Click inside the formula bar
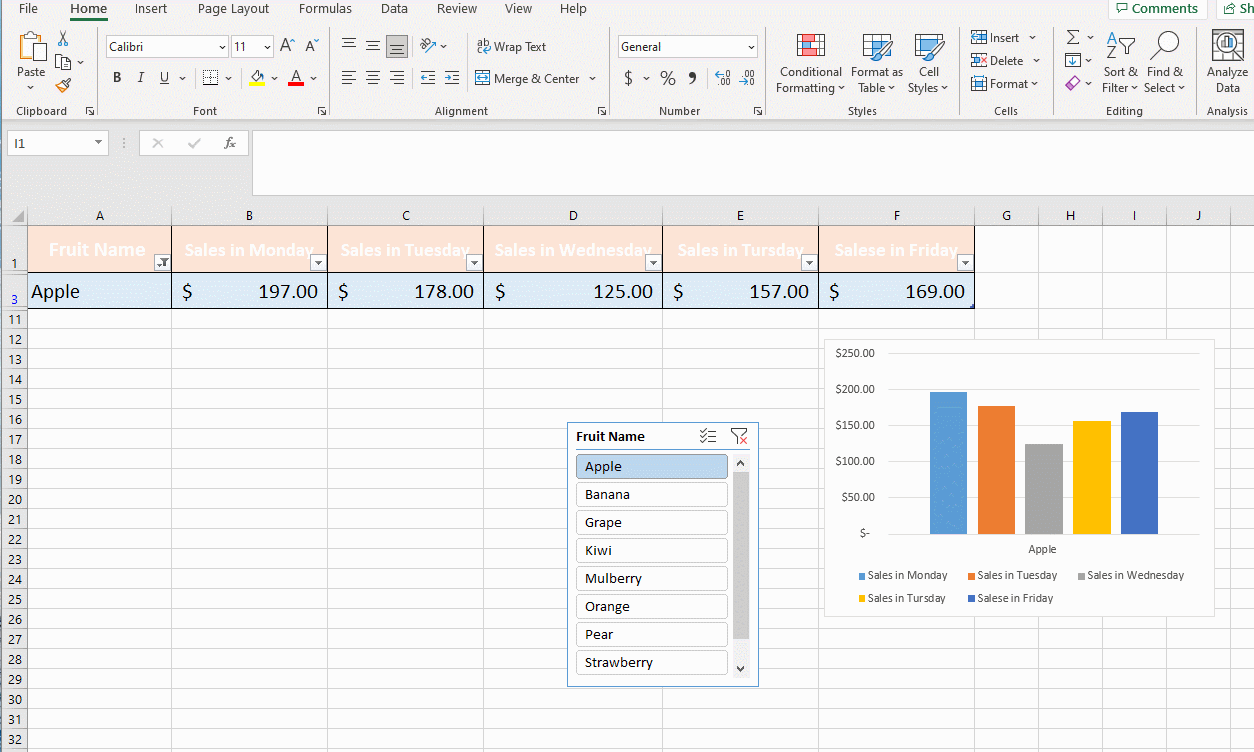The width and height of the screenshot is (1254, 752). click(x=752, y=162)
